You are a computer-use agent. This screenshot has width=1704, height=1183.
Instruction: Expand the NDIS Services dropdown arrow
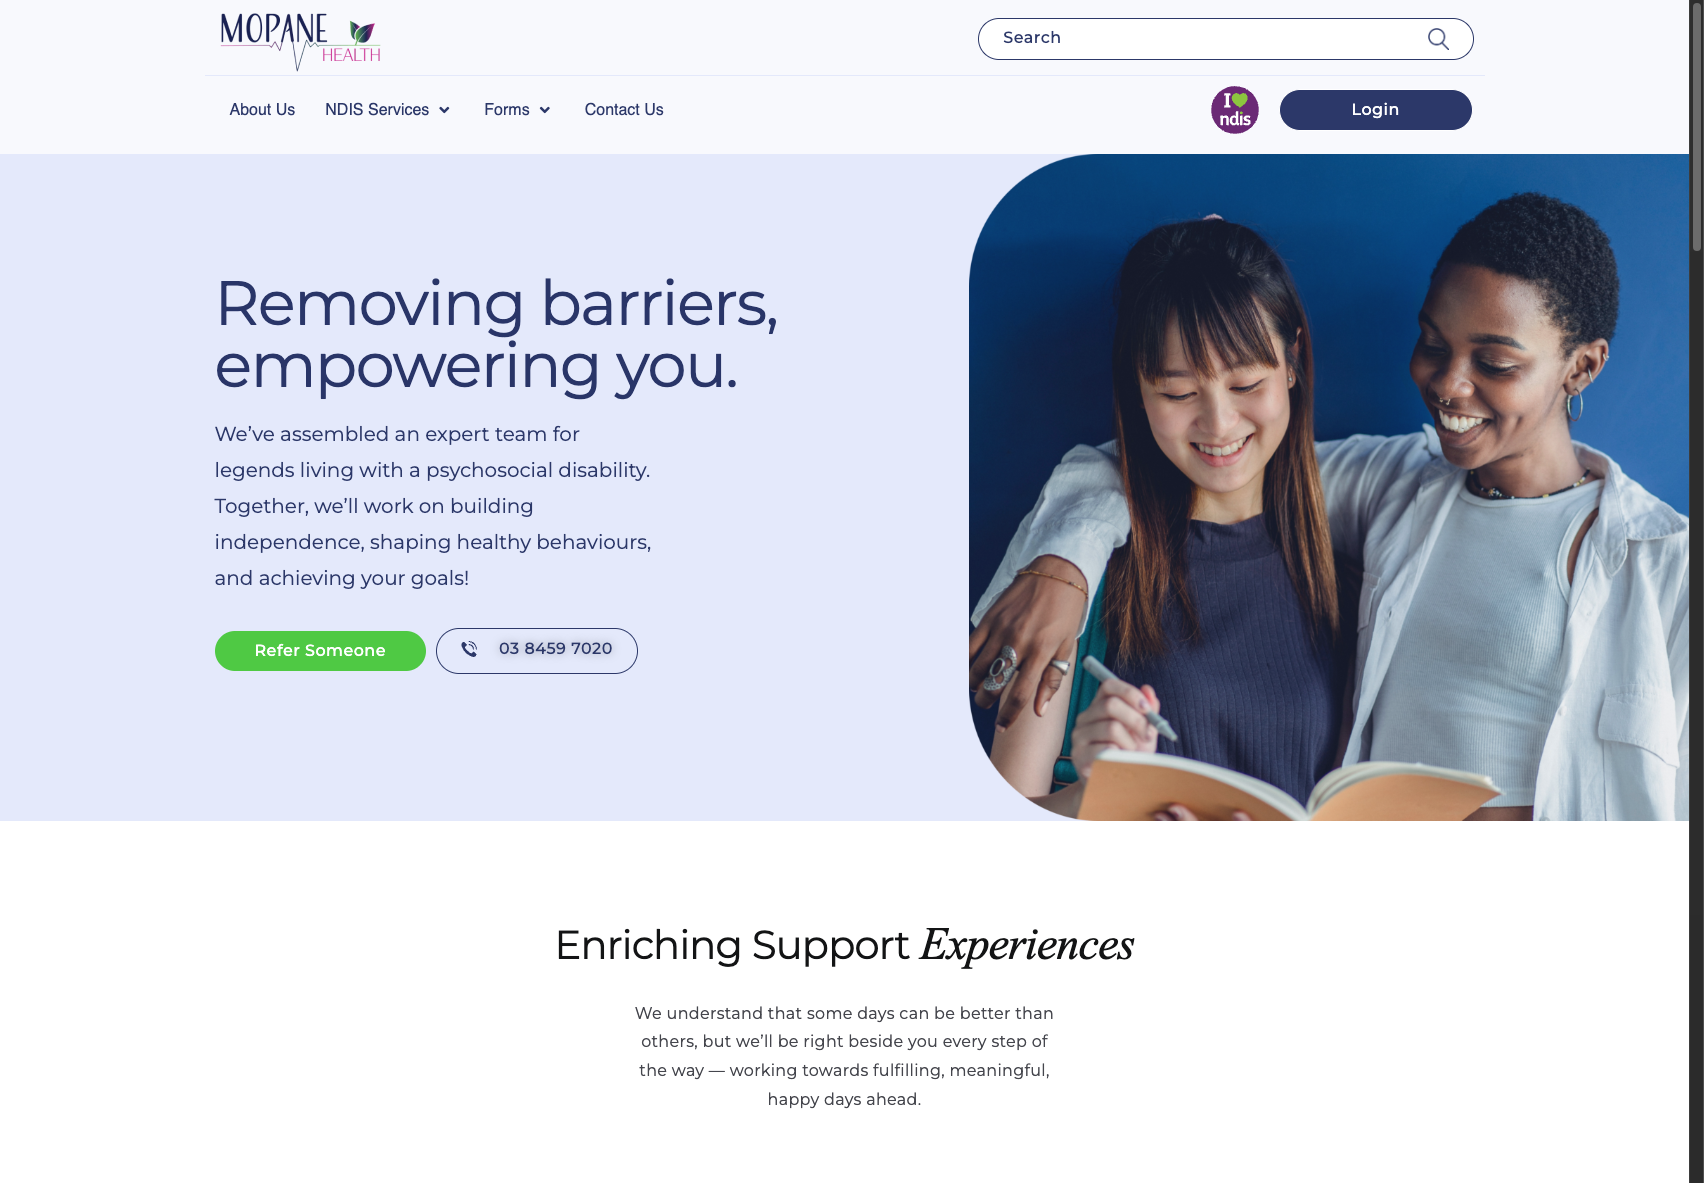pos(444,110)
